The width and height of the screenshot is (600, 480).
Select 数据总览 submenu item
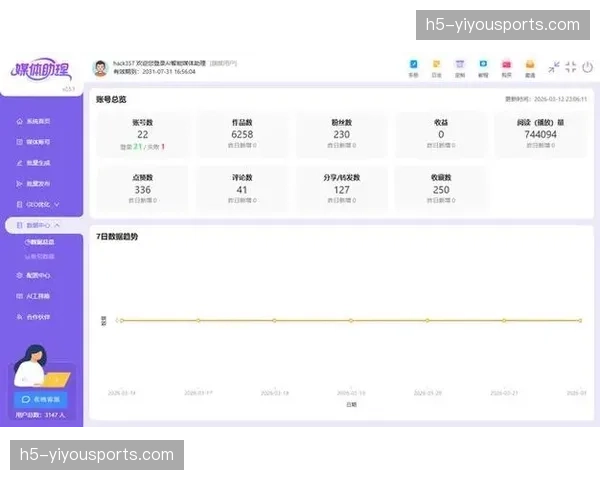pyautogui.click(x=39, y=242)
